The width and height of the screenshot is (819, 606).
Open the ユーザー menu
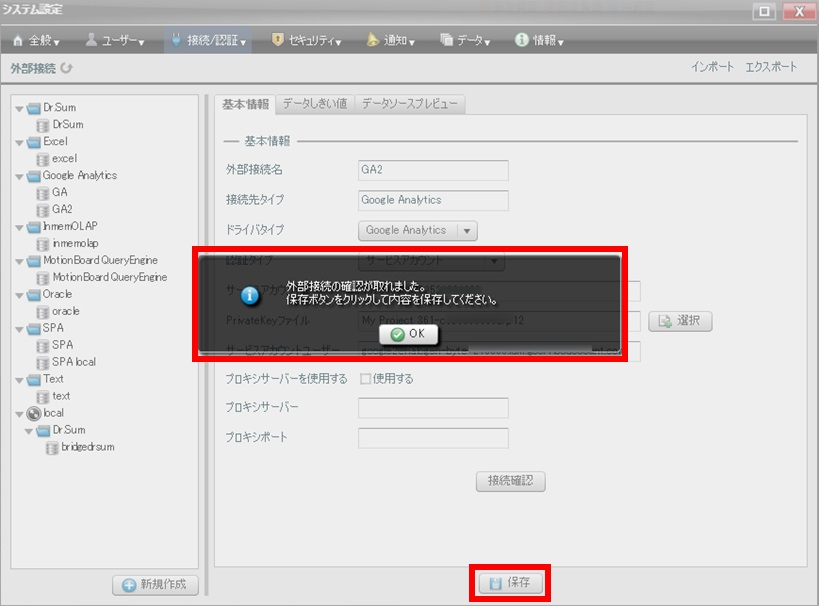point(115,40)
